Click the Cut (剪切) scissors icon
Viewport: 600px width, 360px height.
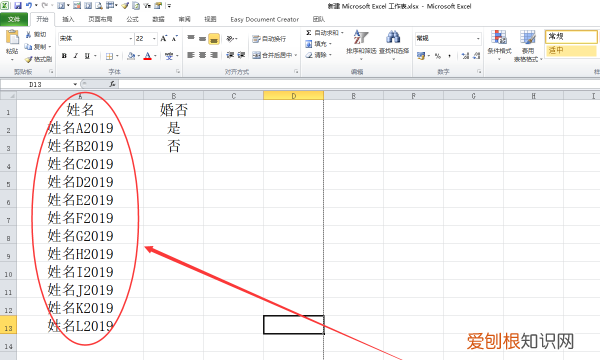(28, 34)
